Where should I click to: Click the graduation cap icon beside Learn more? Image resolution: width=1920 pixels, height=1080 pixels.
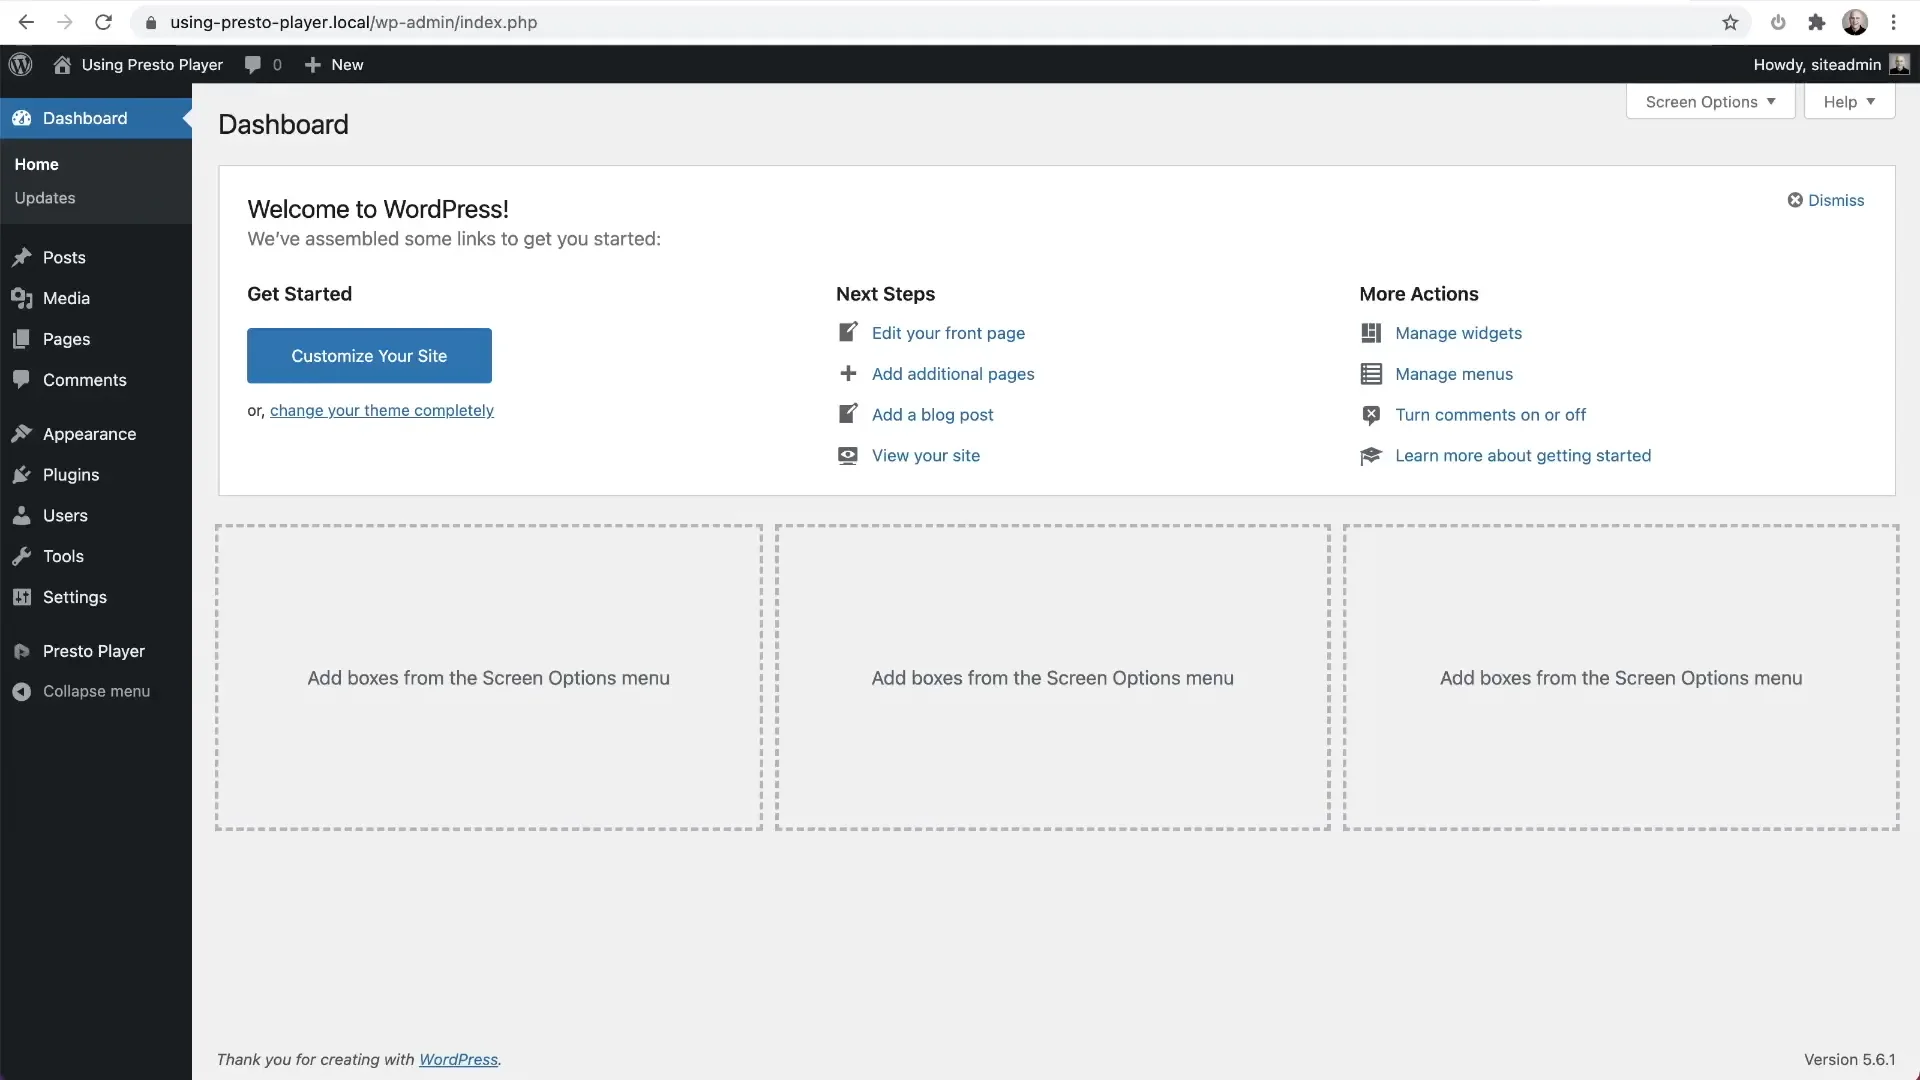click(x=1371, y=456)
